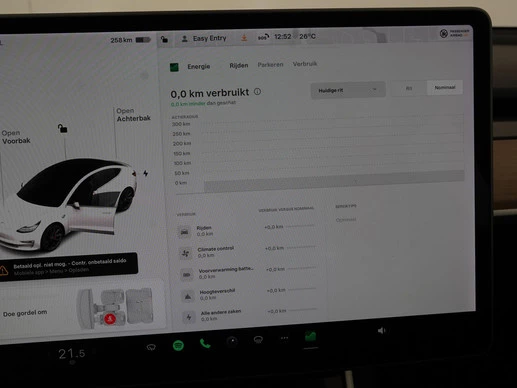Viewport: 517px width, 388px height.
Task: Open the phone app
Action: tap(205, 343)
